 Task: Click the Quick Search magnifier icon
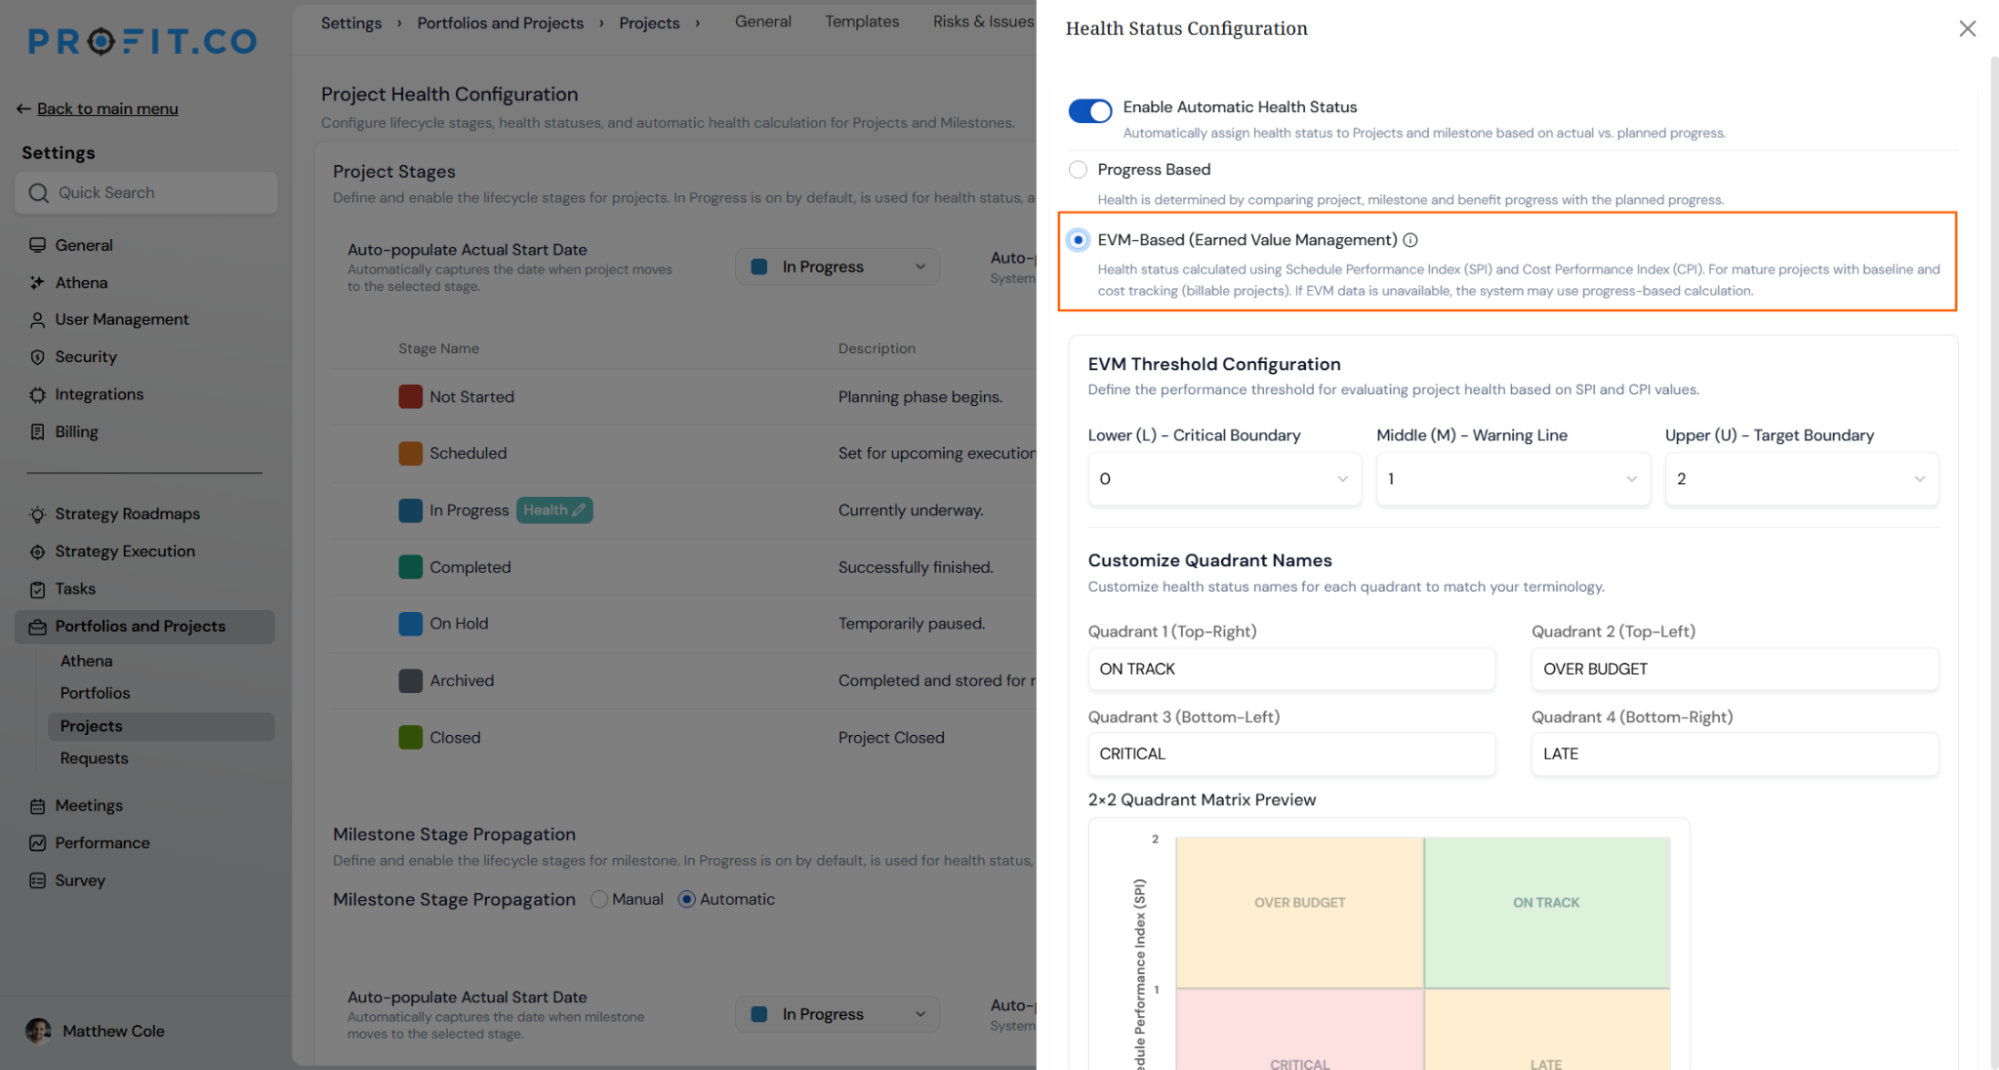(x=38, y=193)
